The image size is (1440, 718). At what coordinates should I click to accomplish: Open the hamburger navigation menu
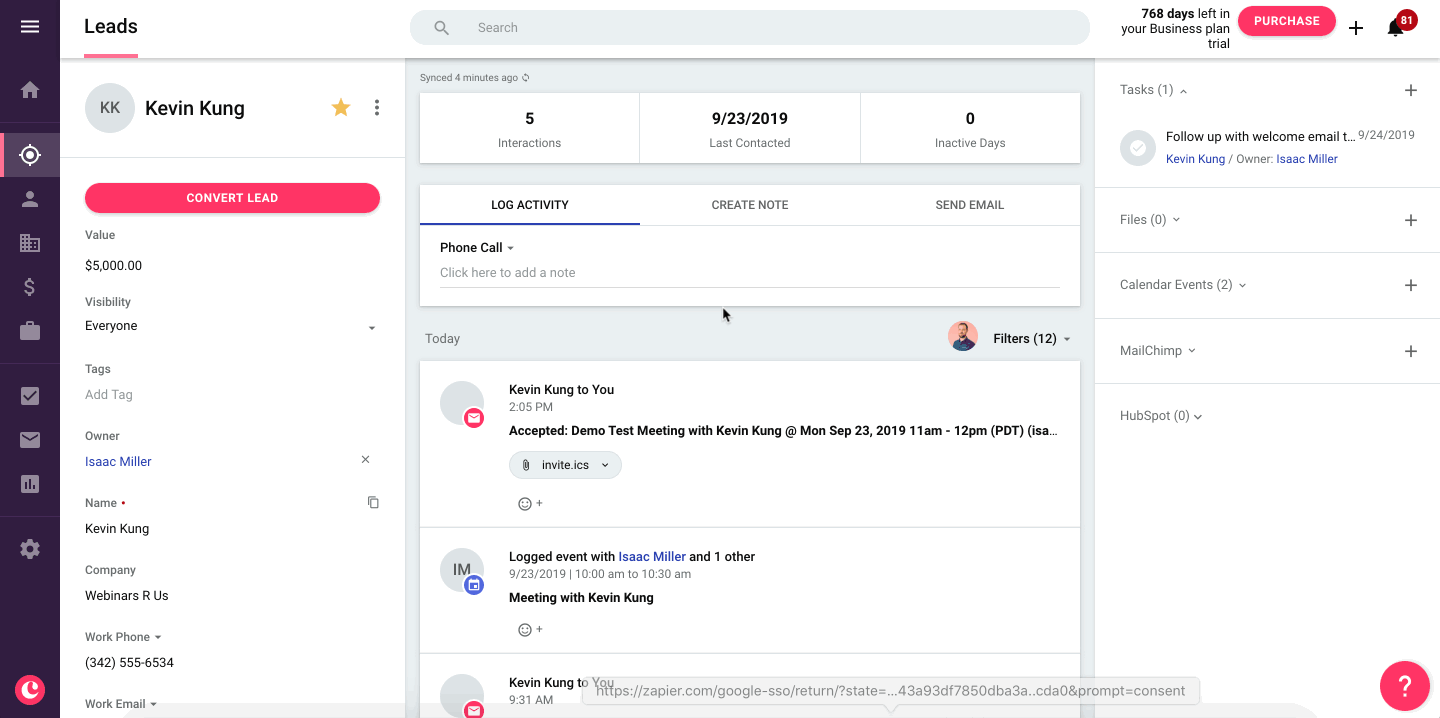30,27
